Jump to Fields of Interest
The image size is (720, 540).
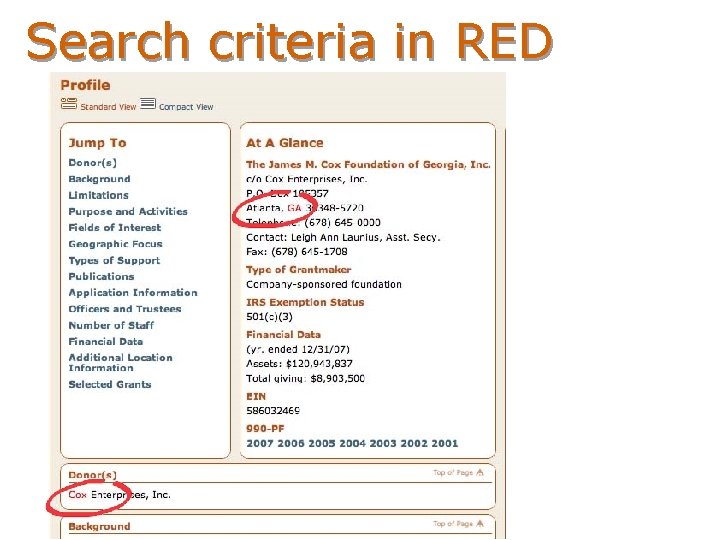tap(114, 227)
